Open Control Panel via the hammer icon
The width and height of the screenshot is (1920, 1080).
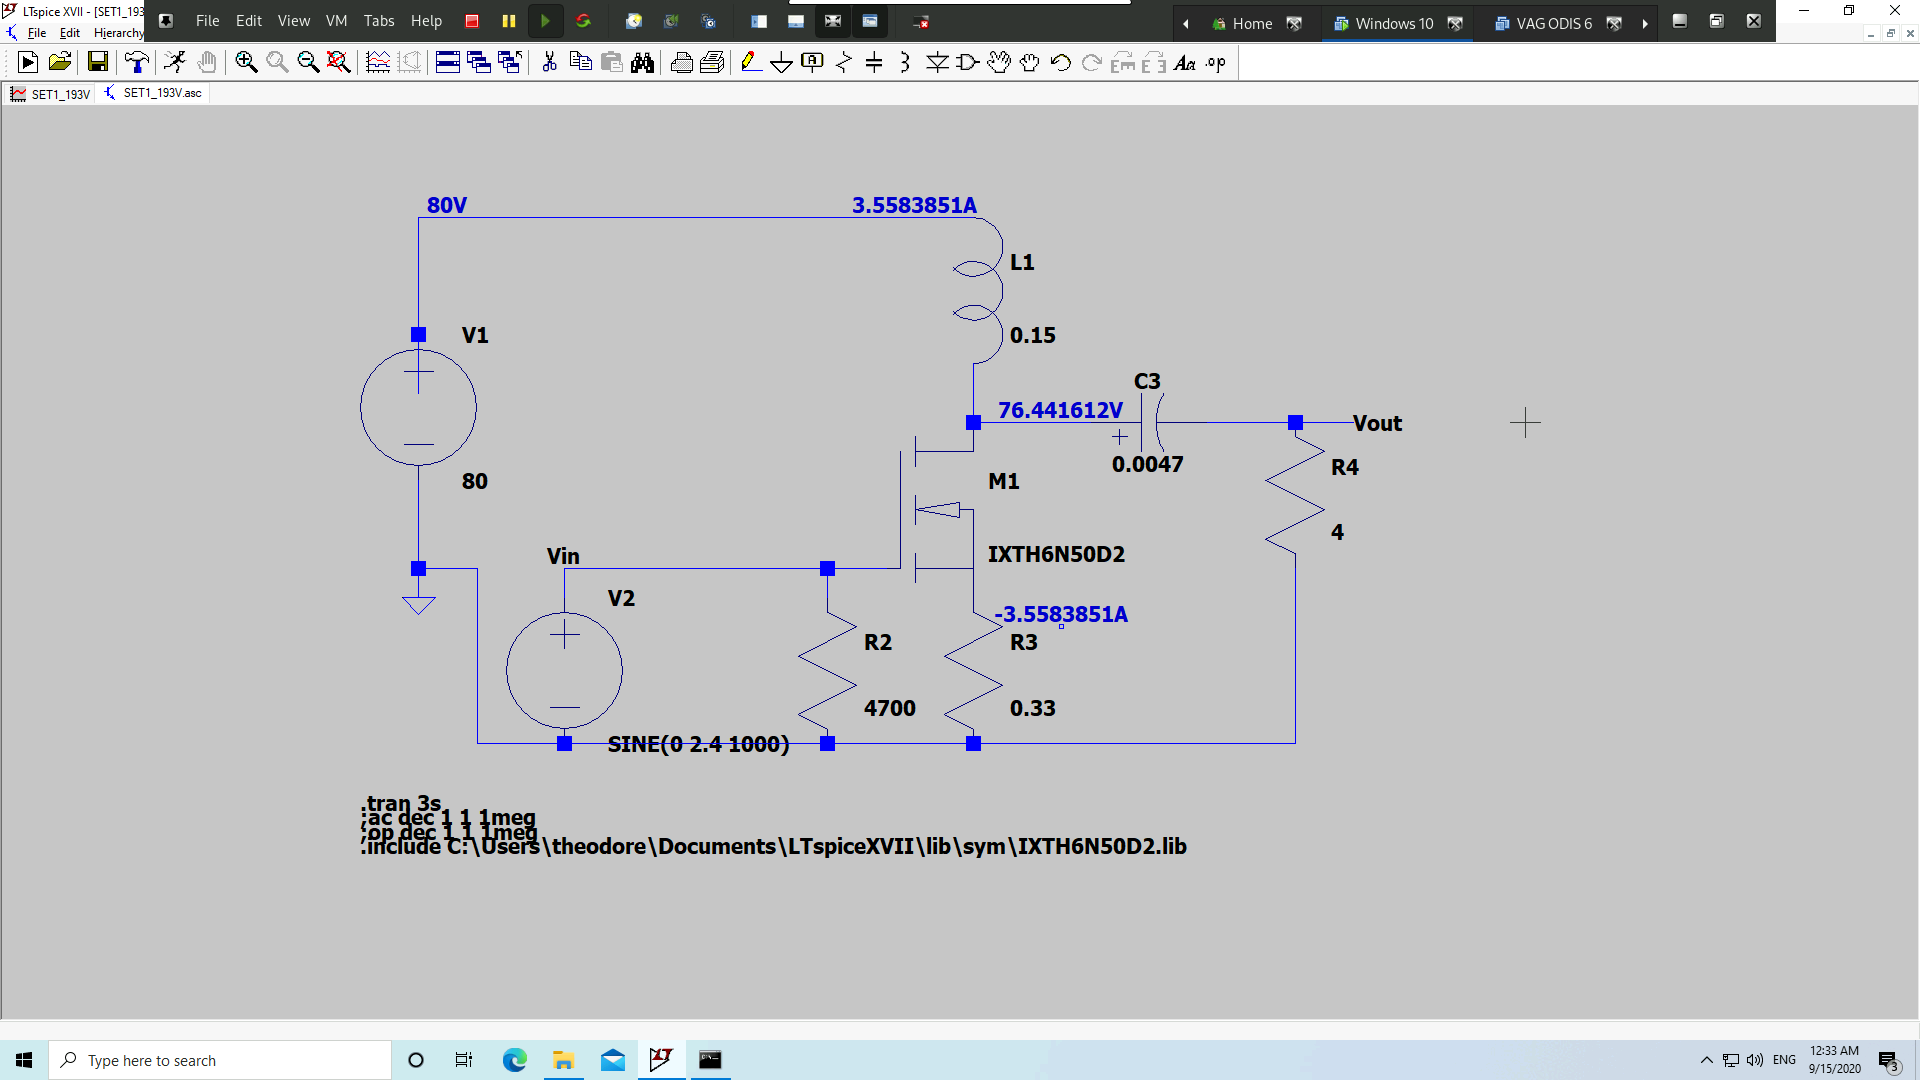click(137, 63)
